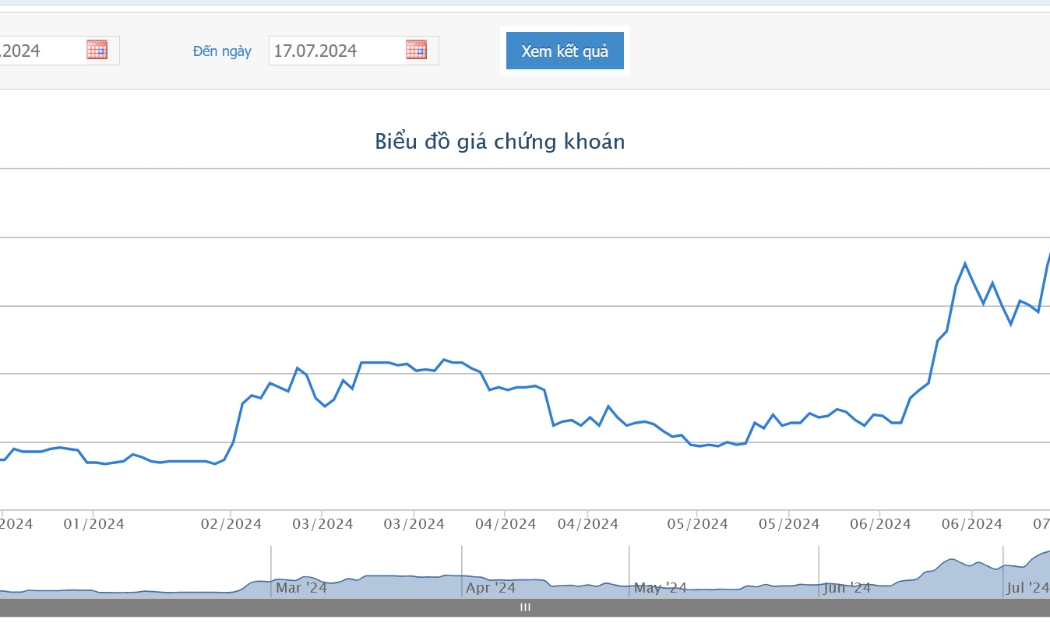This screenshot has width=1050, height=630.
Task: Click the chart title Biểu đồ giá chứng khoán
Action: coord(500,141)
